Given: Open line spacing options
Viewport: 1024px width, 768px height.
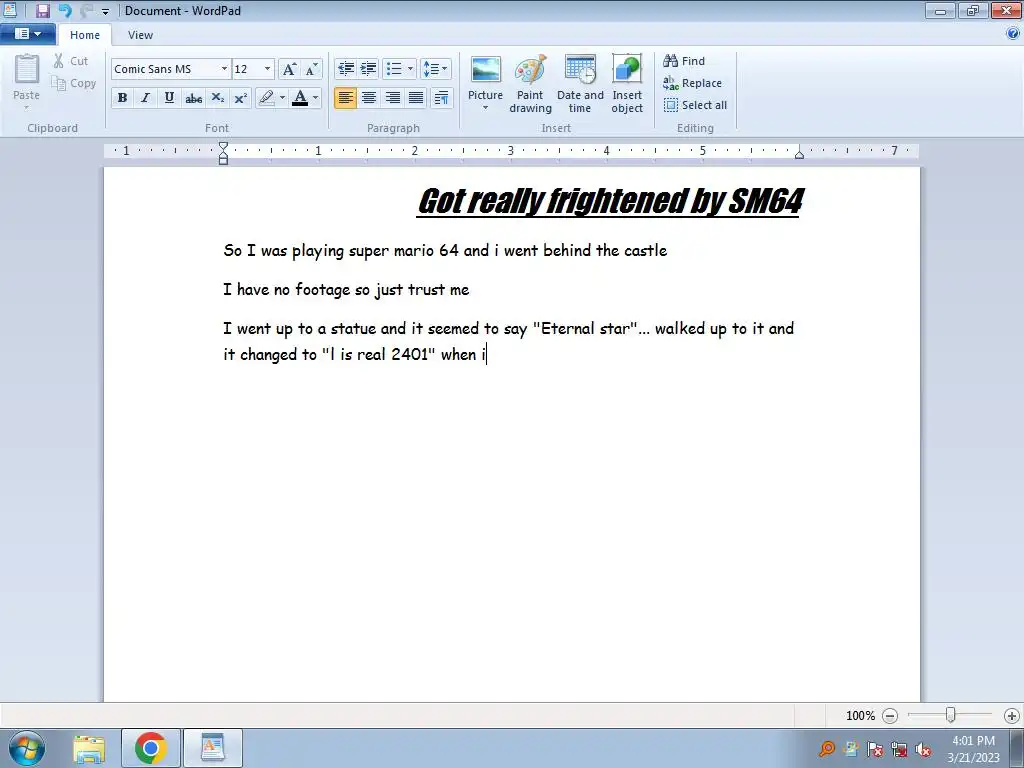Looking at the screenshot, I should [x=436, y=69].
